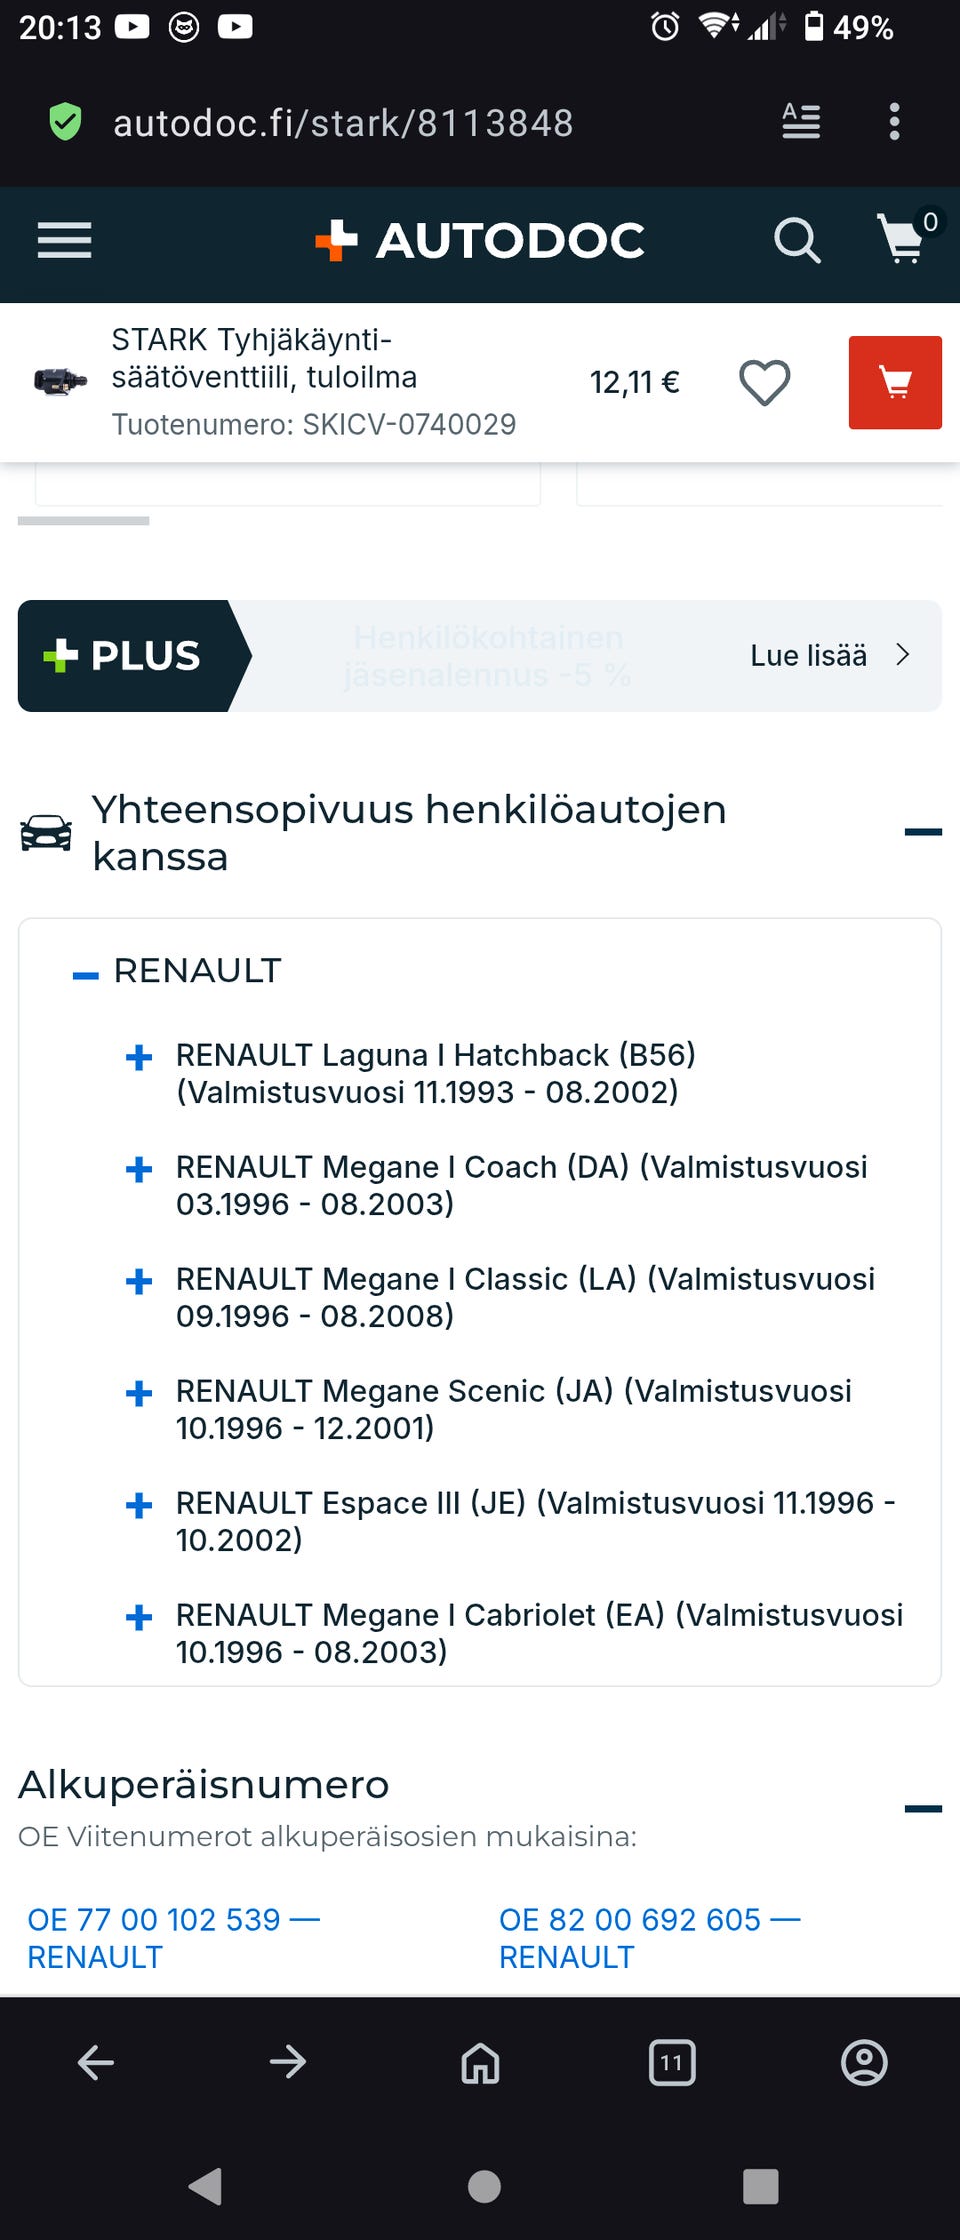
Task: Expand RENAULT Megane Scenic (JA) entry
Action: (139, 1393)
